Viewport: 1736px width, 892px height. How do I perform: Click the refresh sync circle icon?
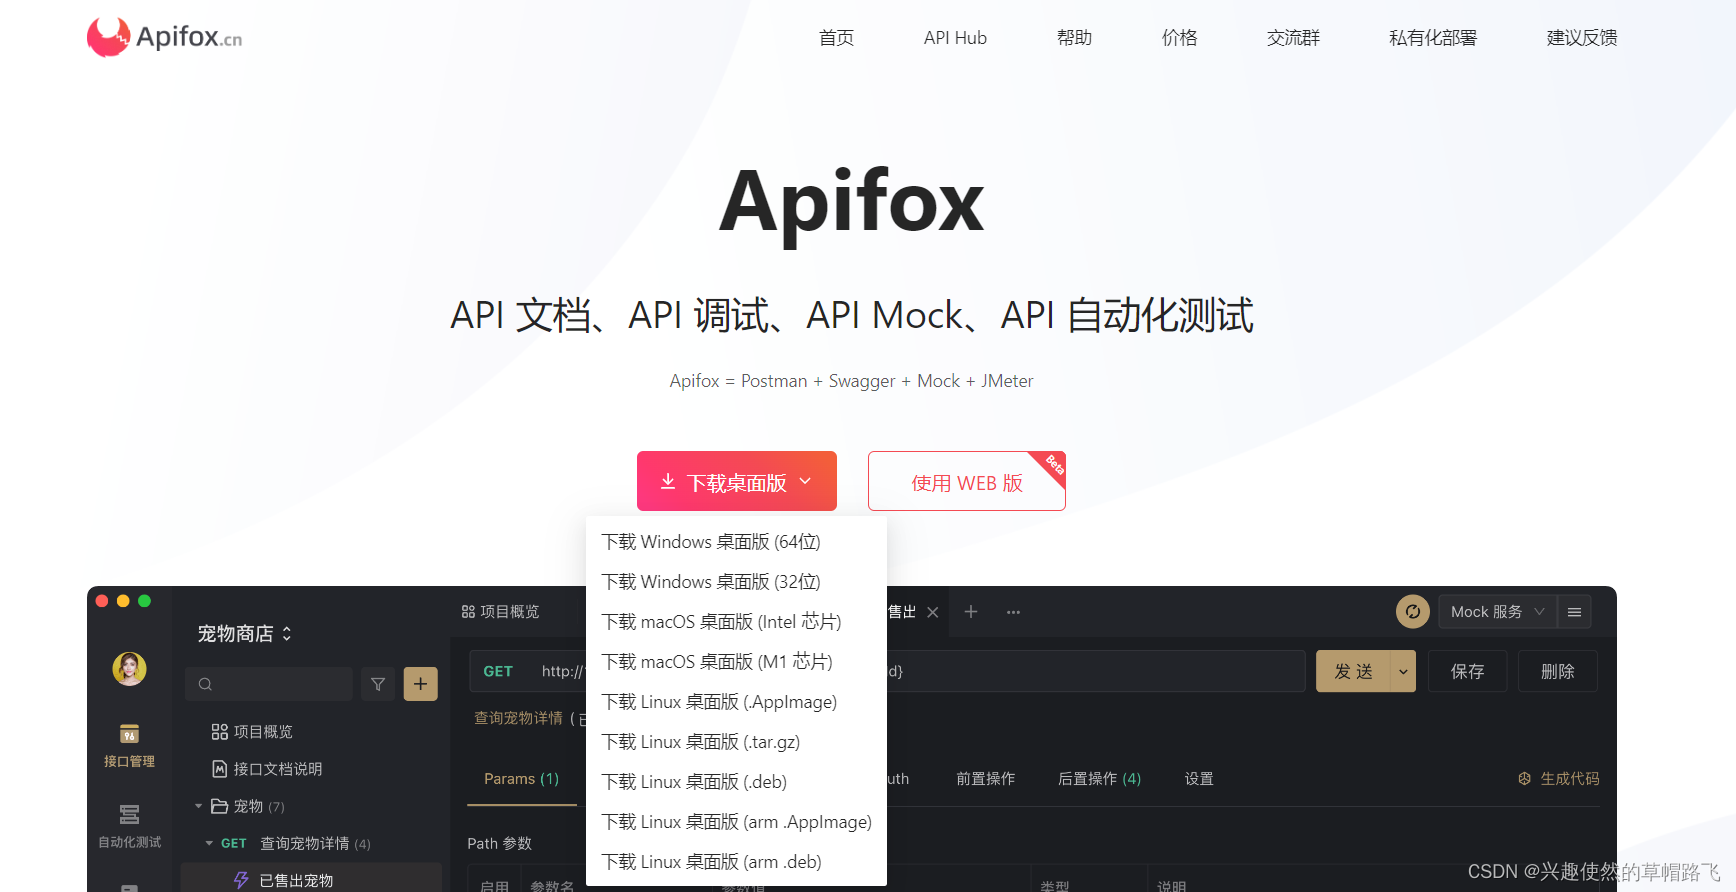pyautogui.click(x=1413, y=611)
